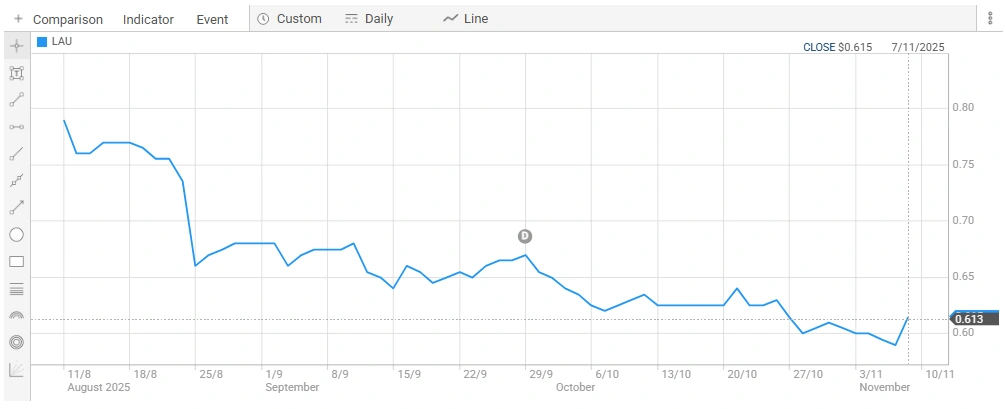Select the arrow drawing tool
The height and width of the screenshot is (409, 1006).
[x=16, y=208]
